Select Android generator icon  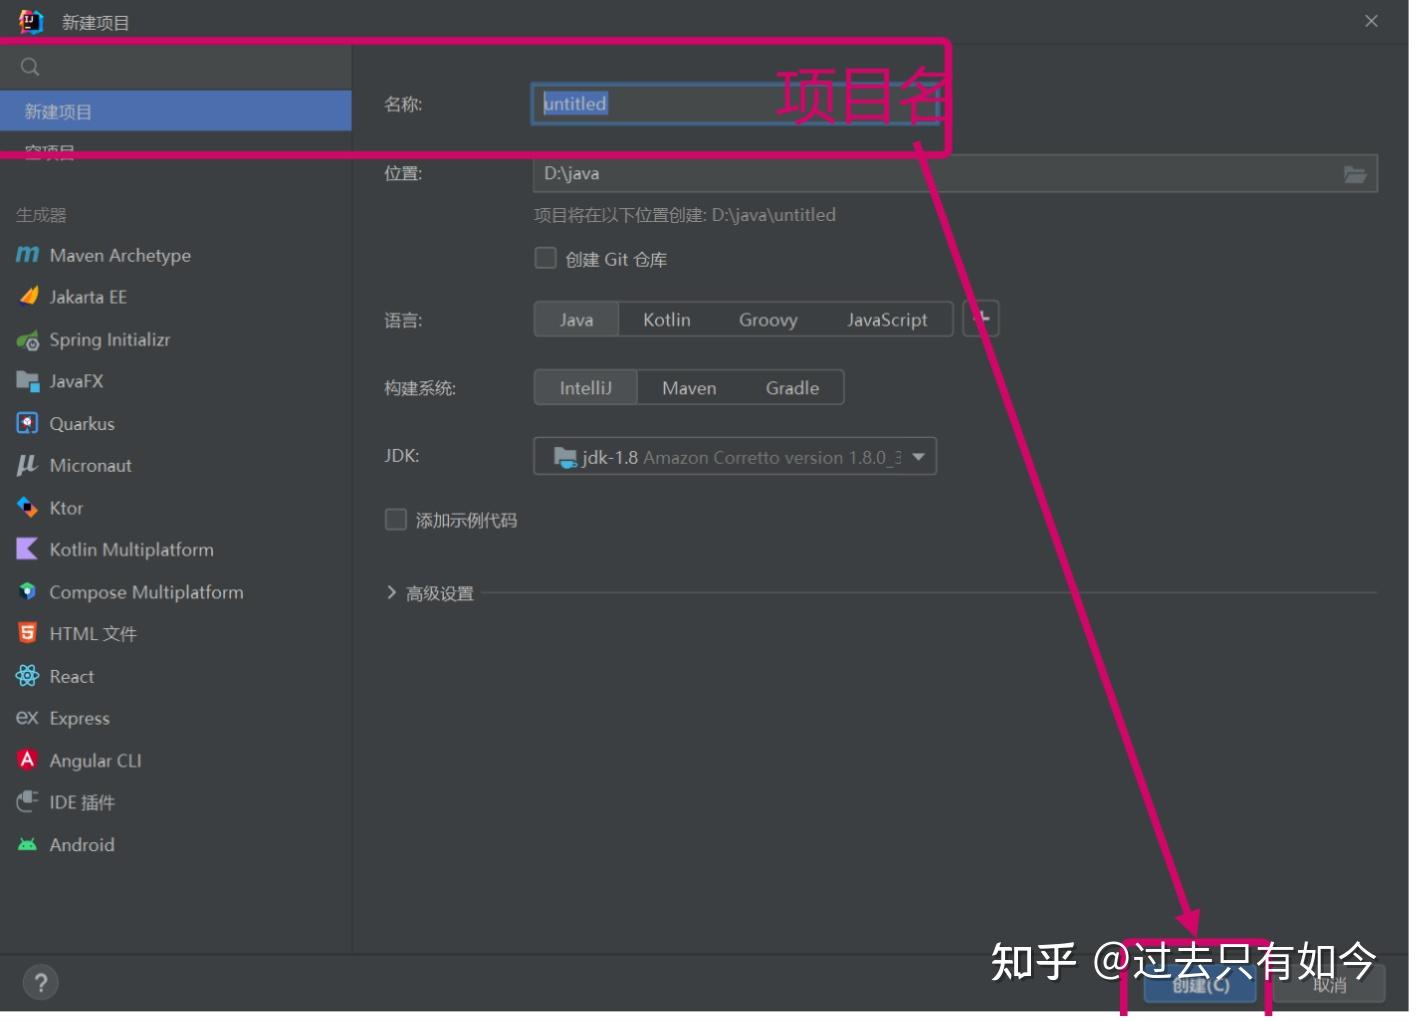(28, 844)
